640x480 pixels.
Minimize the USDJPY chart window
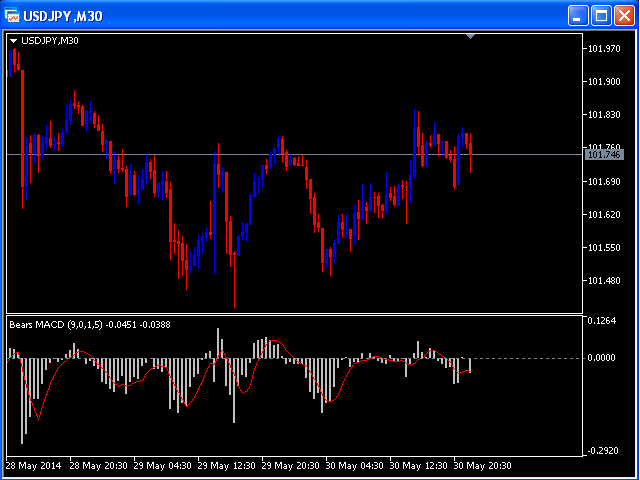[x=577, y=16]
